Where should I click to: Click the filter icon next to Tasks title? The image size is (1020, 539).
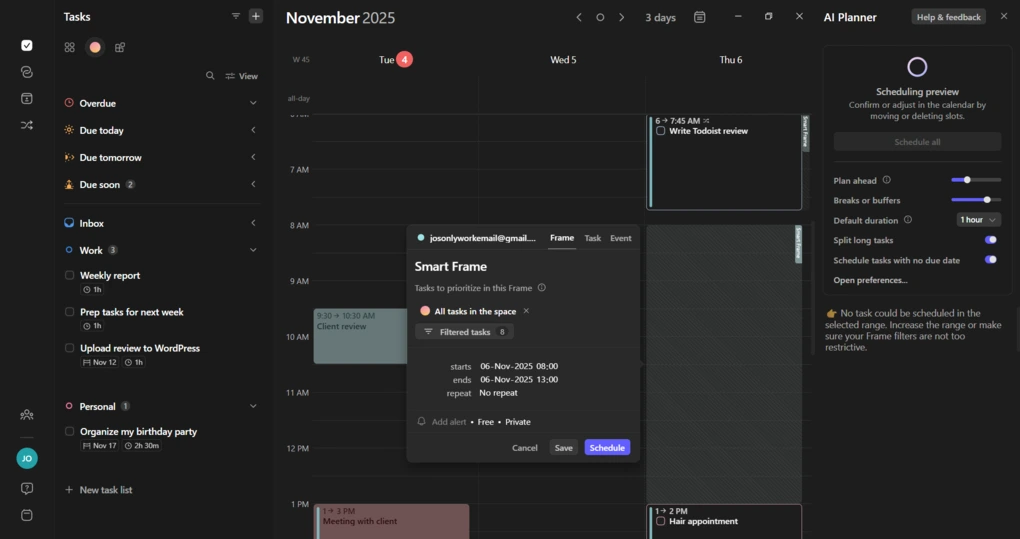tap(235, 16)
